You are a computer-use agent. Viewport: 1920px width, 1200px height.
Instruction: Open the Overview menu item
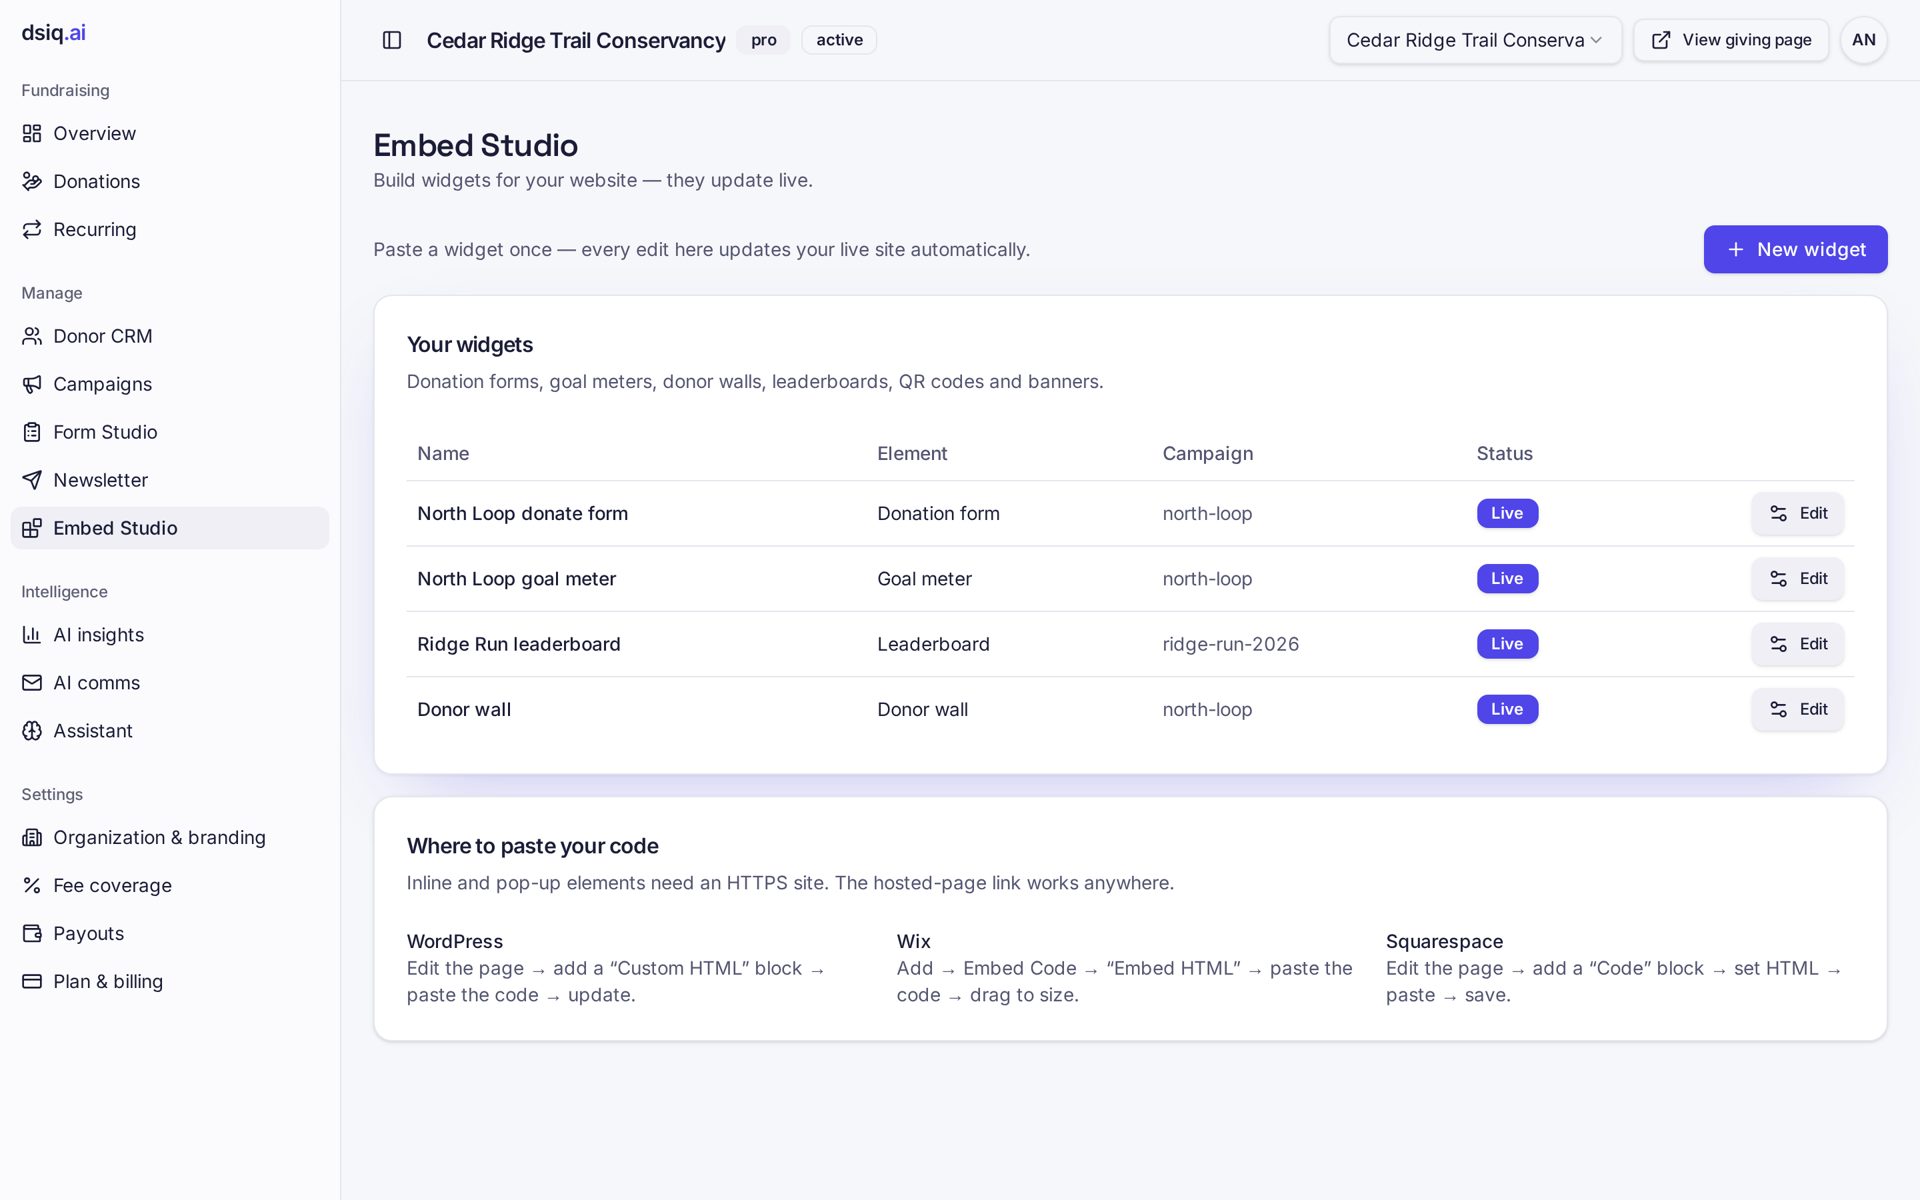(170, 133)
